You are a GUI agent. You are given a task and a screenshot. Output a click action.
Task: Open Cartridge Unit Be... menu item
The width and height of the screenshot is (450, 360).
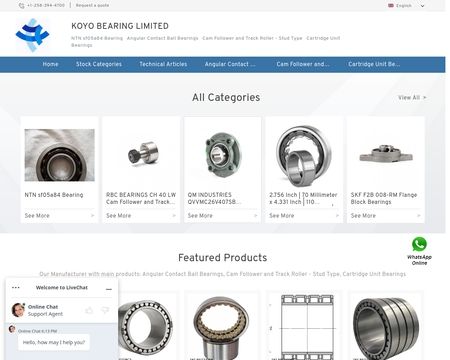pos(374,64)
